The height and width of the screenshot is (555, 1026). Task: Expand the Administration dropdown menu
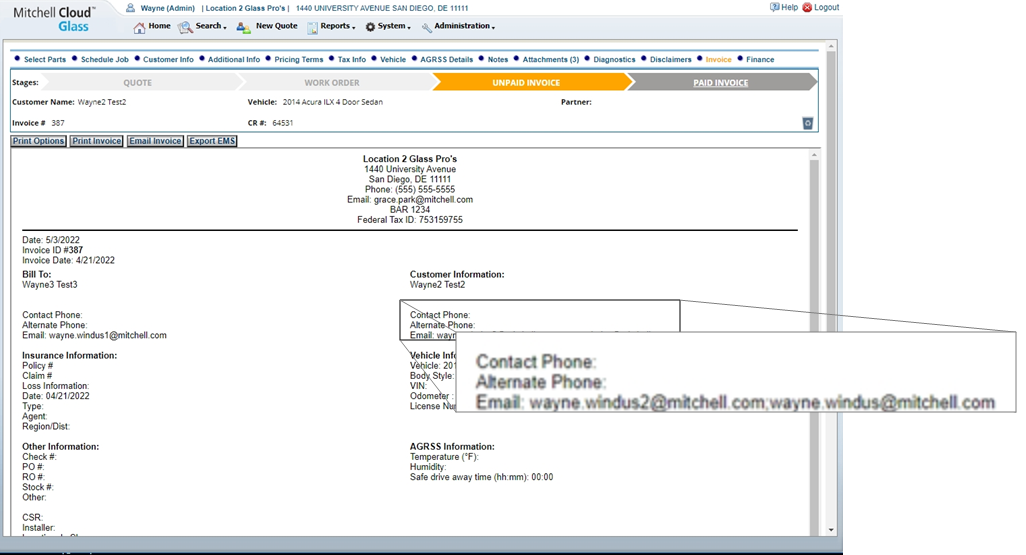[x=464, y=26]
